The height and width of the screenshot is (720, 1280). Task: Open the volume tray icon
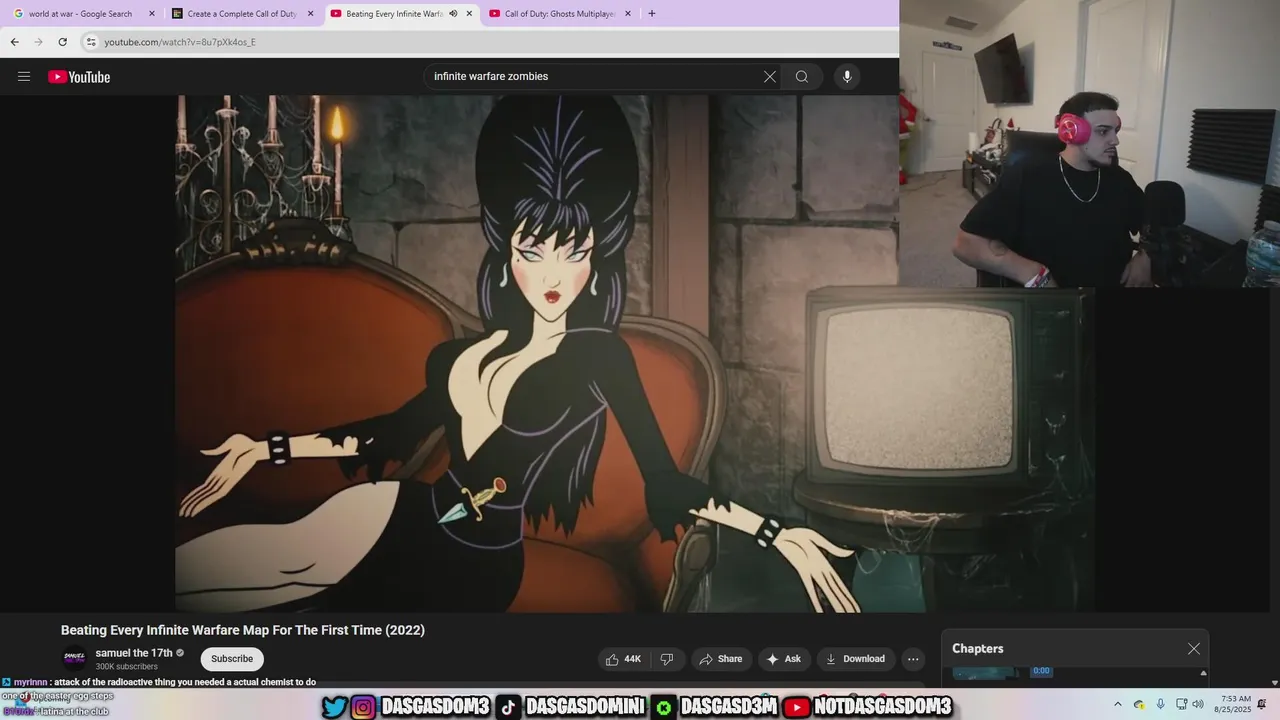[x=1198, y=705]
